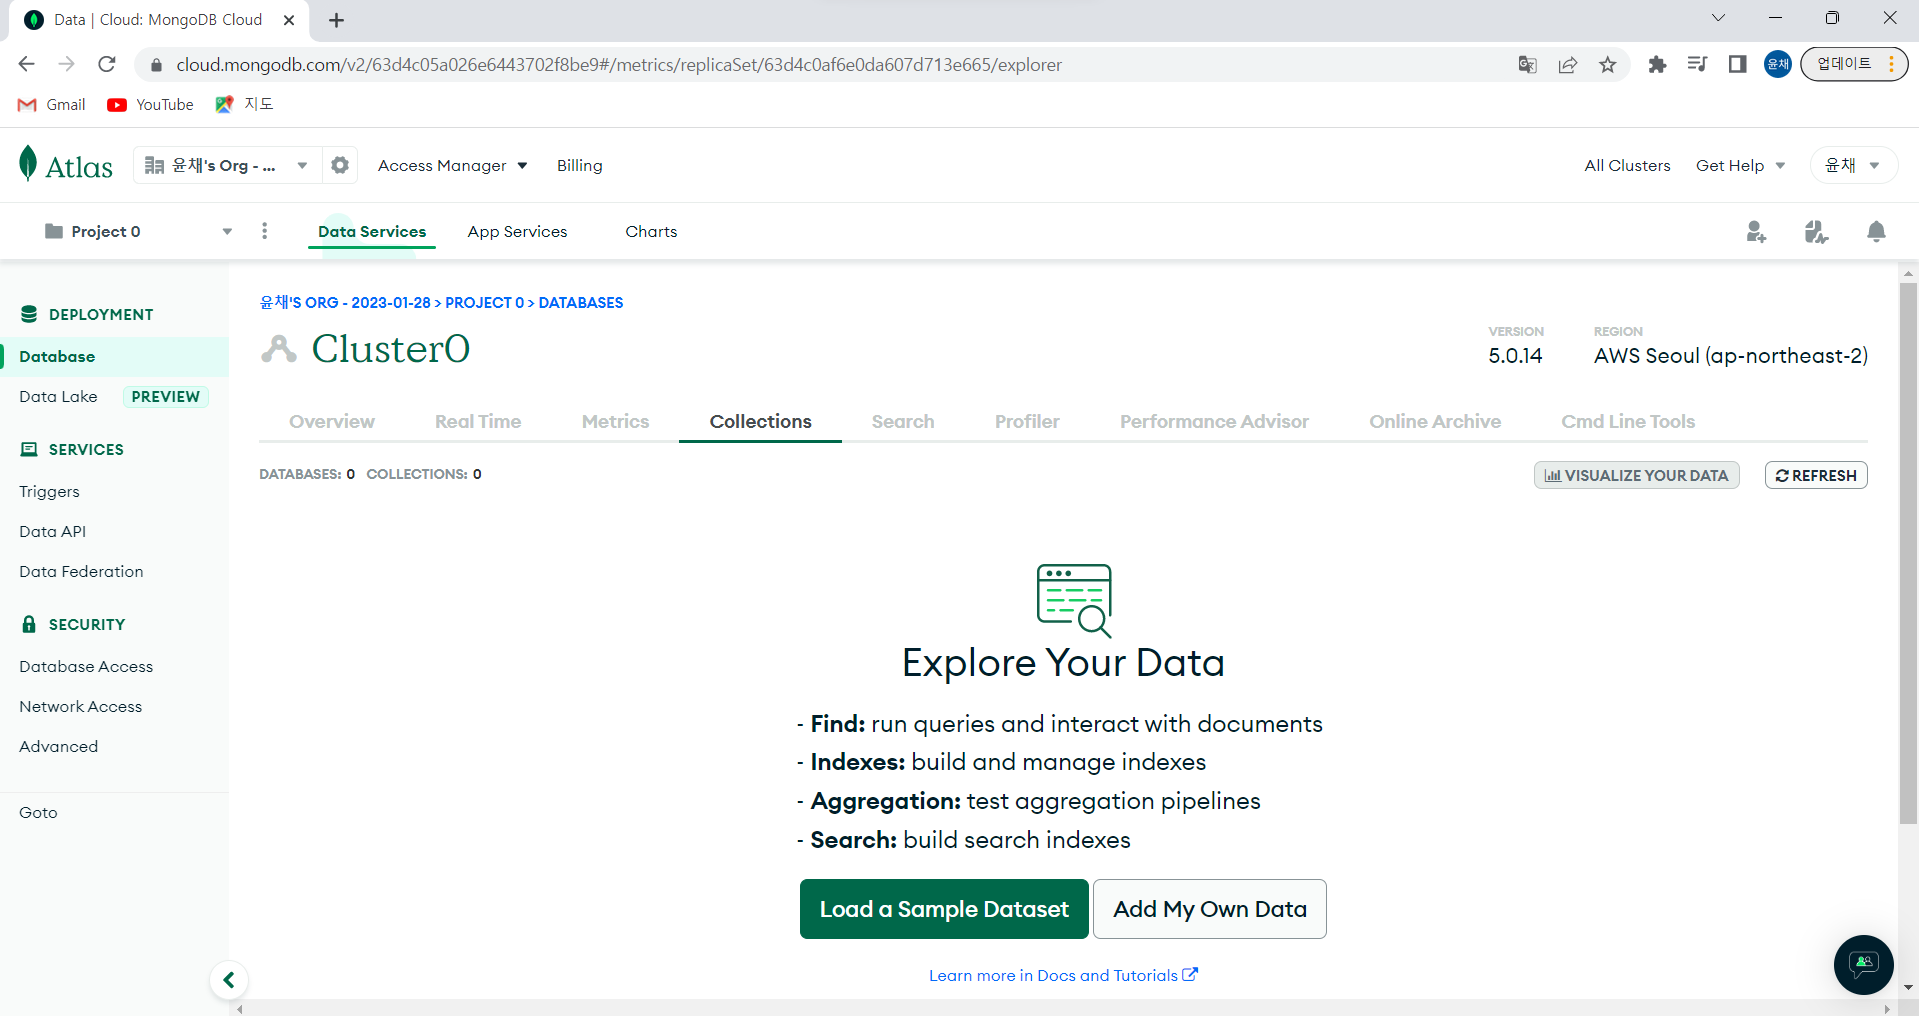
Task: Open Triggers in the sidebar
Action: pyautogui.click(x=49, y=492)
